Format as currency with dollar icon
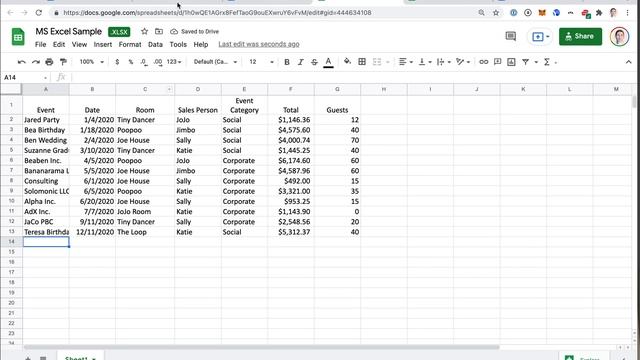Viewport: 640px width, 360px height. 117,62
